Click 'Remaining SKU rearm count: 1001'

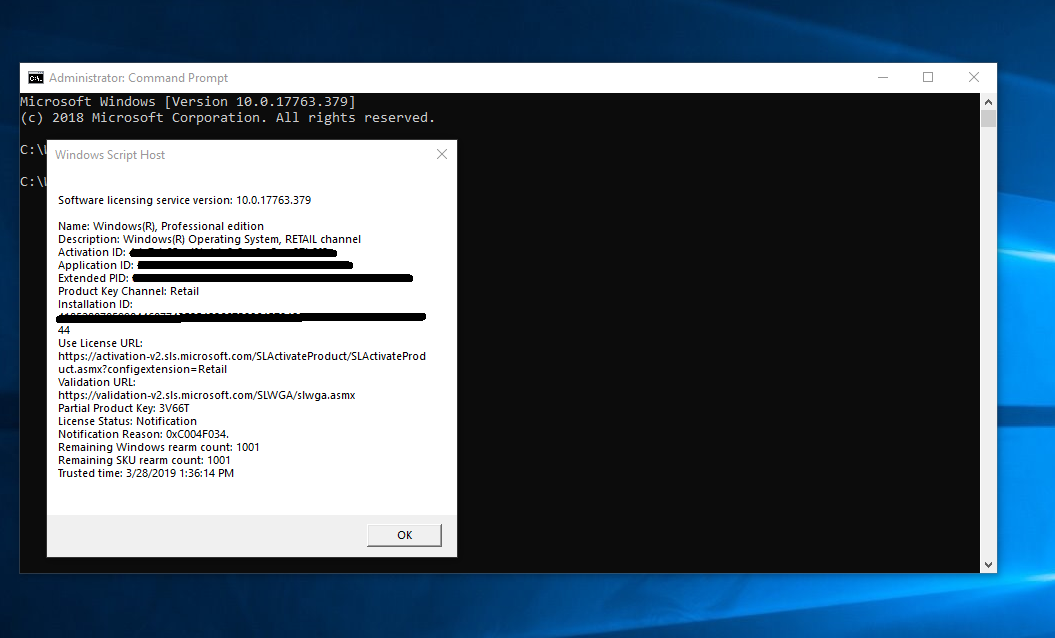pos(144,460)
